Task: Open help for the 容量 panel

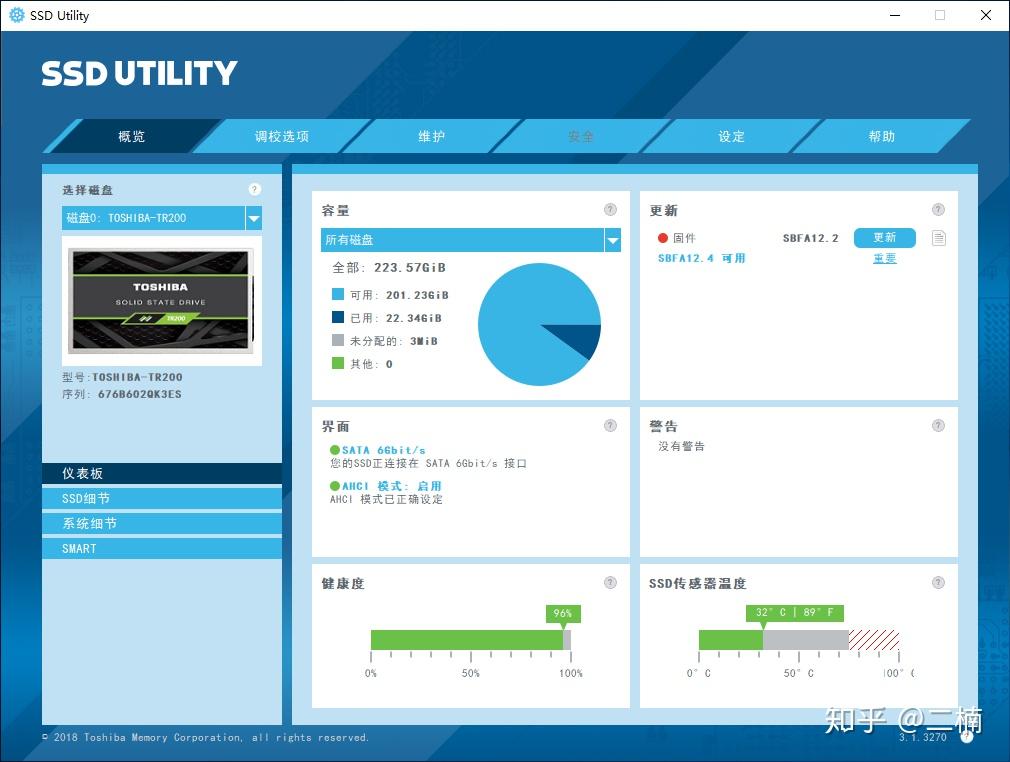Action: (x=610, y=210)
